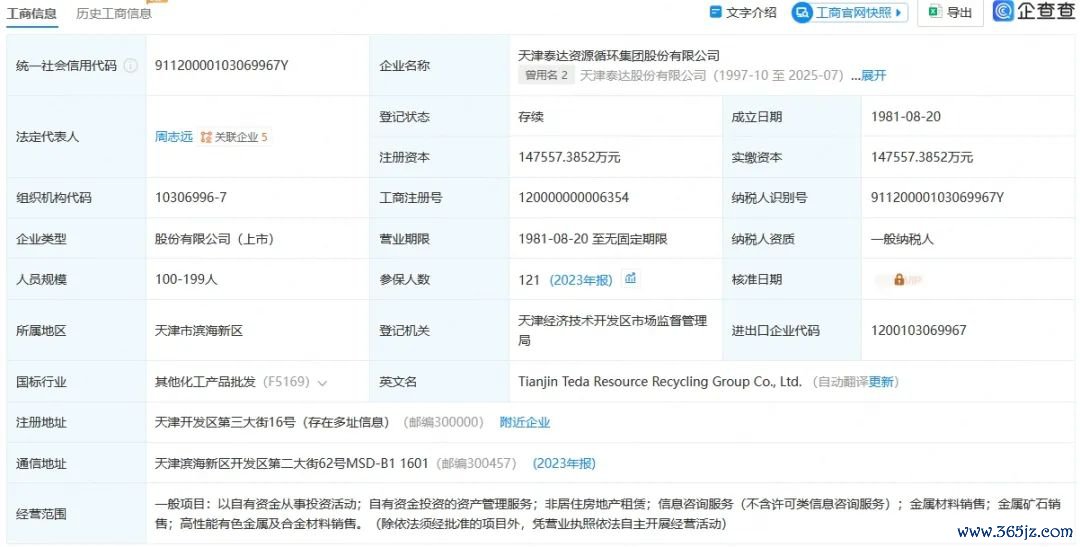Click the (2023年报) link beside 参保人数

pos(581,280)
